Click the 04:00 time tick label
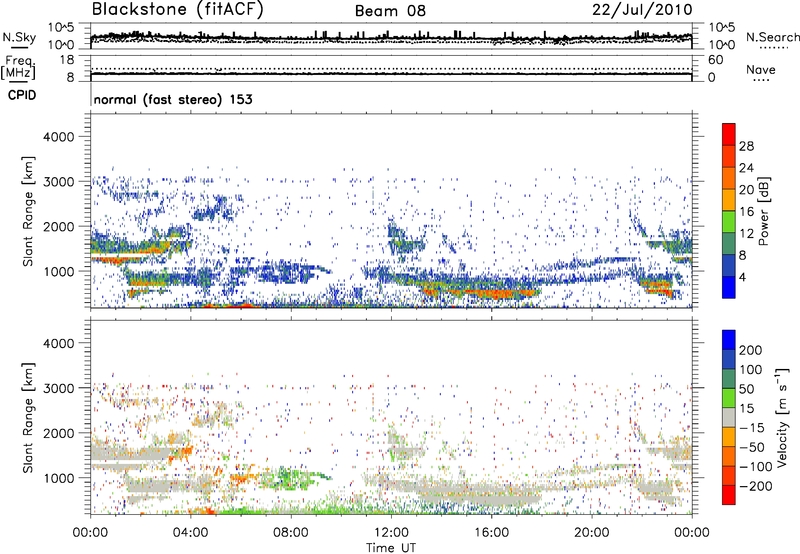This screenshot has height=554, width=800. coord(190,533)
